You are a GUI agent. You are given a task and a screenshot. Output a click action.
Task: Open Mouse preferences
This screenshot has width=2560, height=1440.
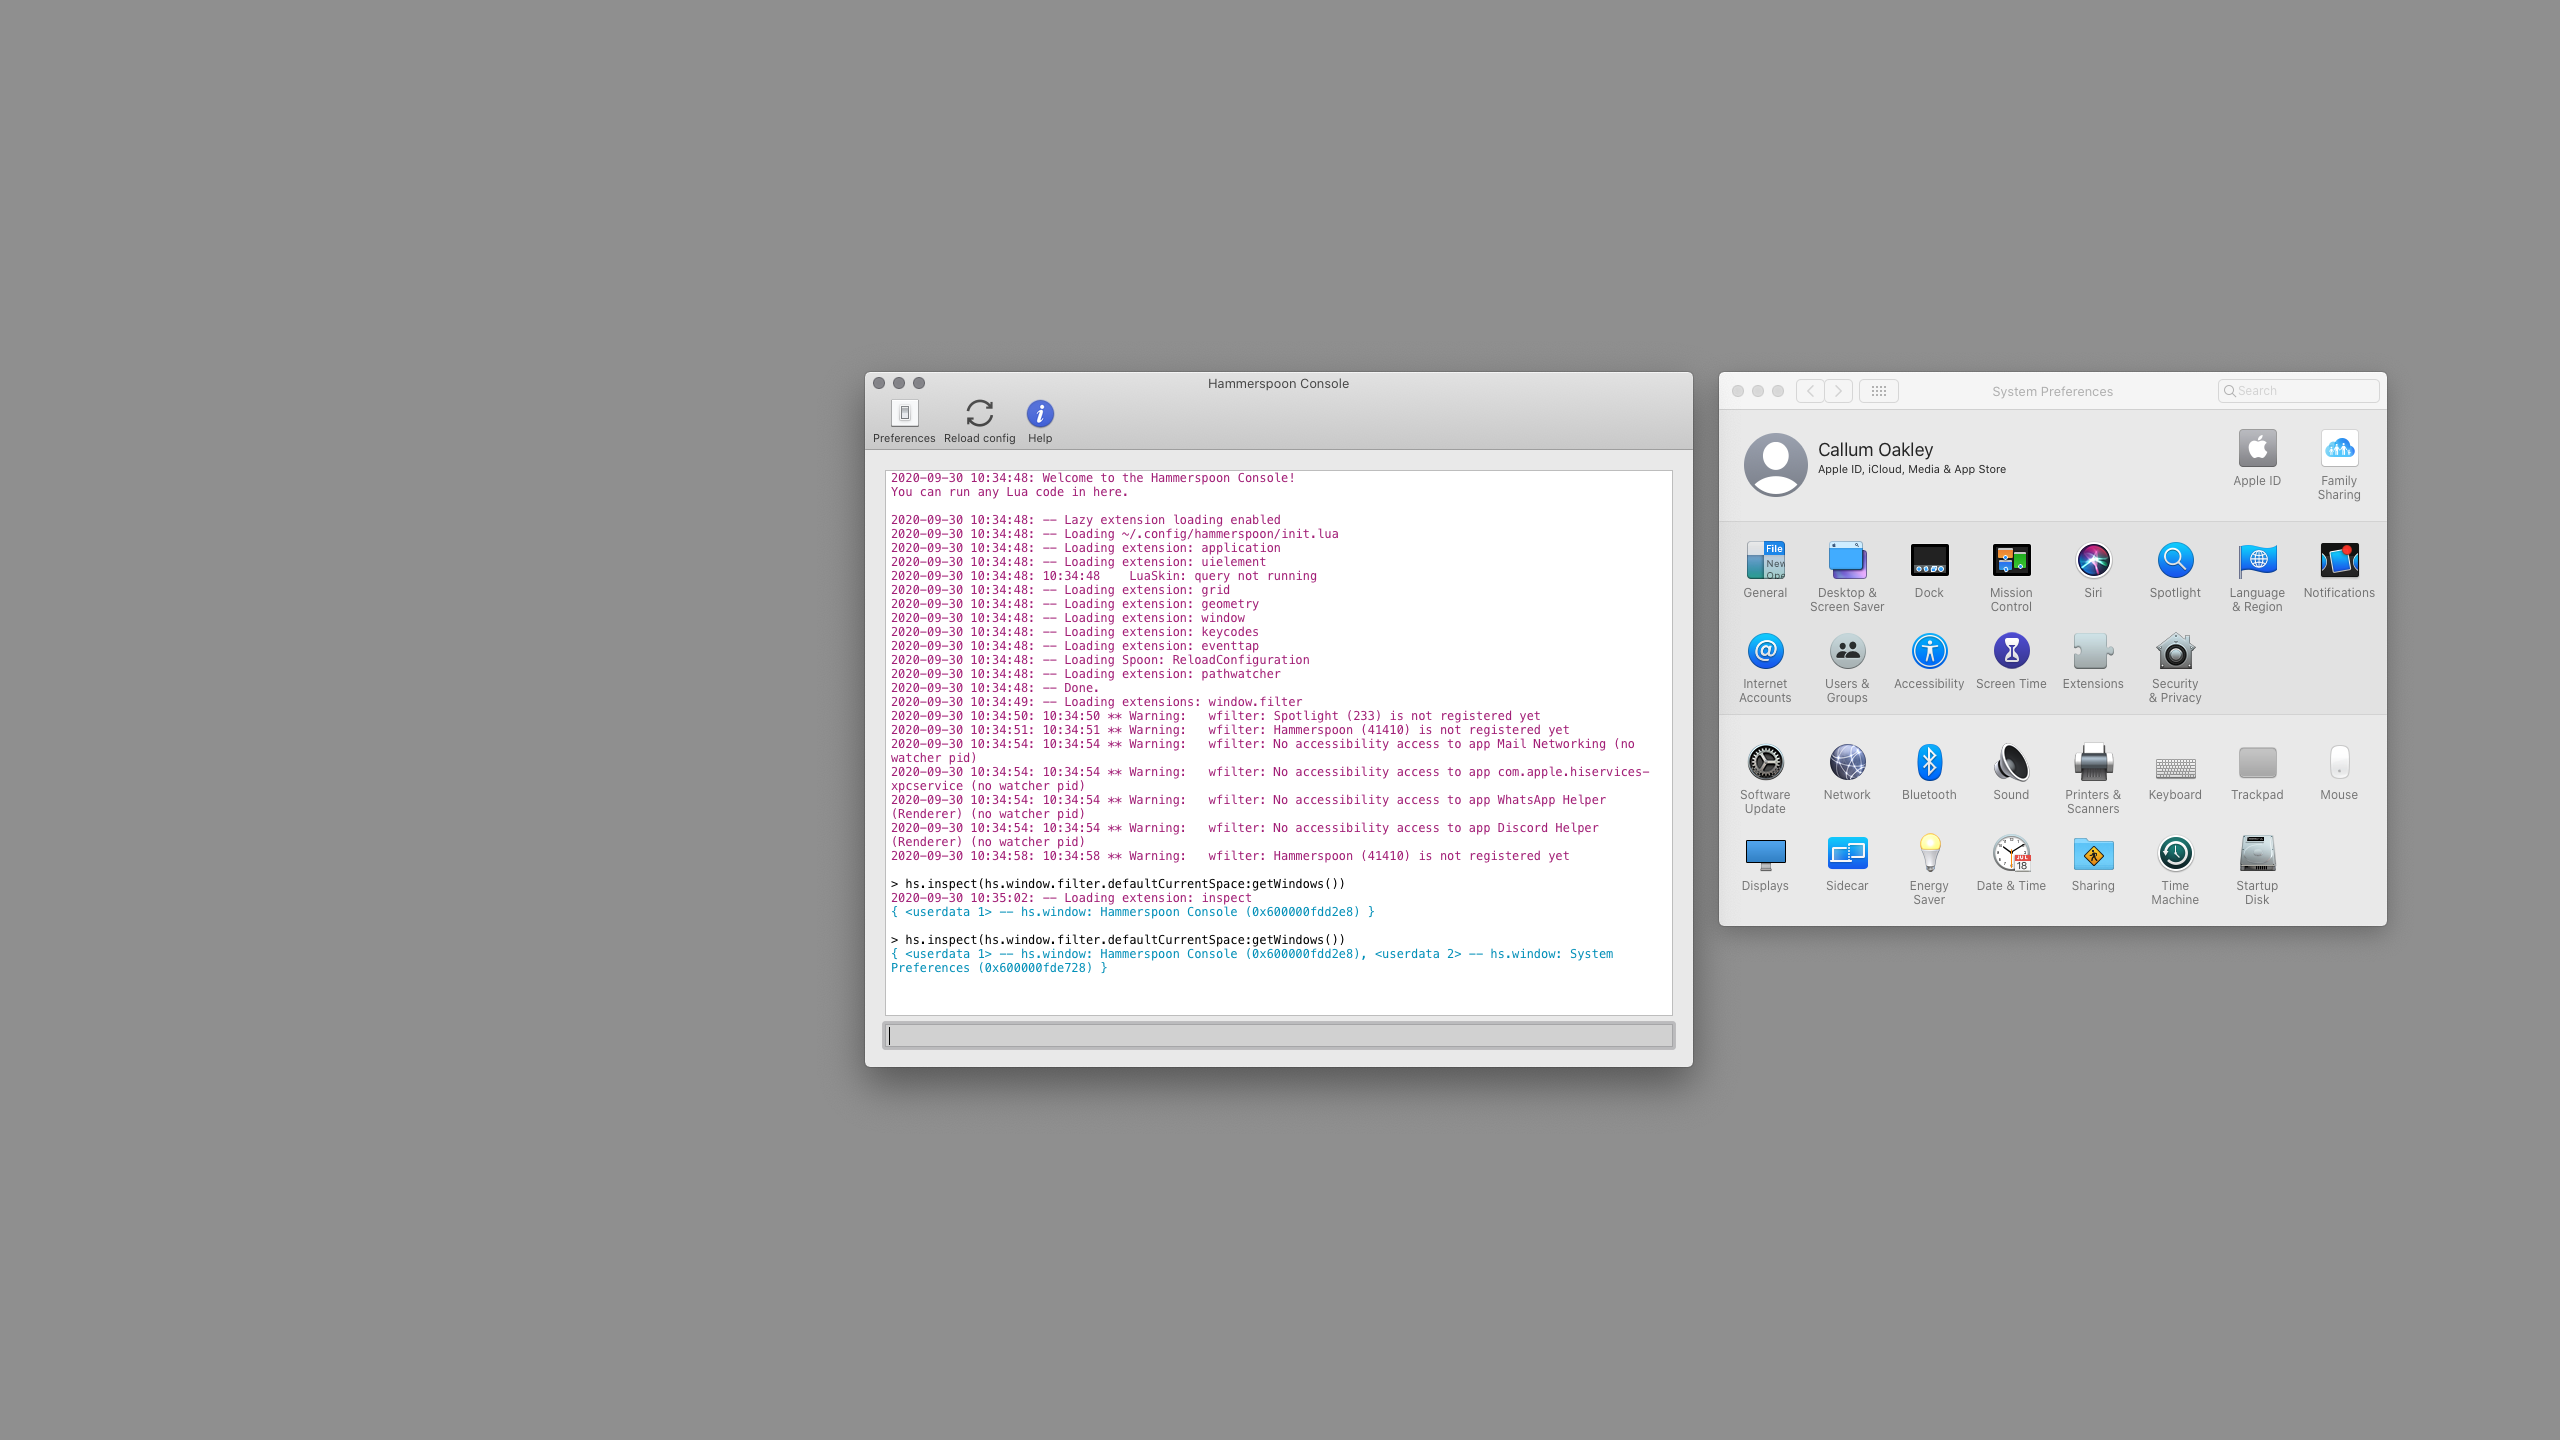coord(2339,773)
